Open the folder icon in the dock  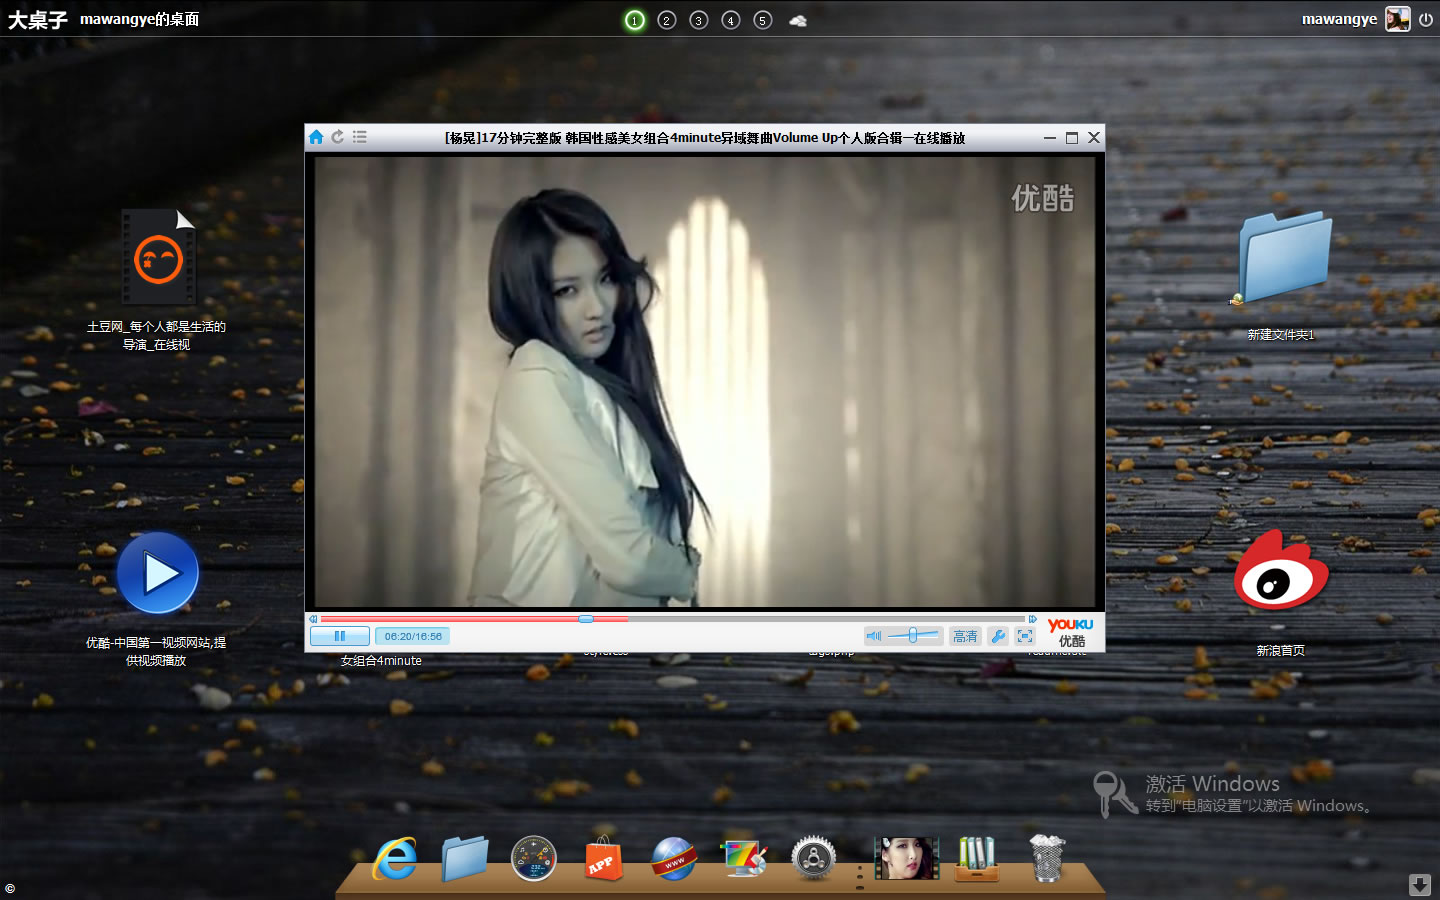pos(465,858)
